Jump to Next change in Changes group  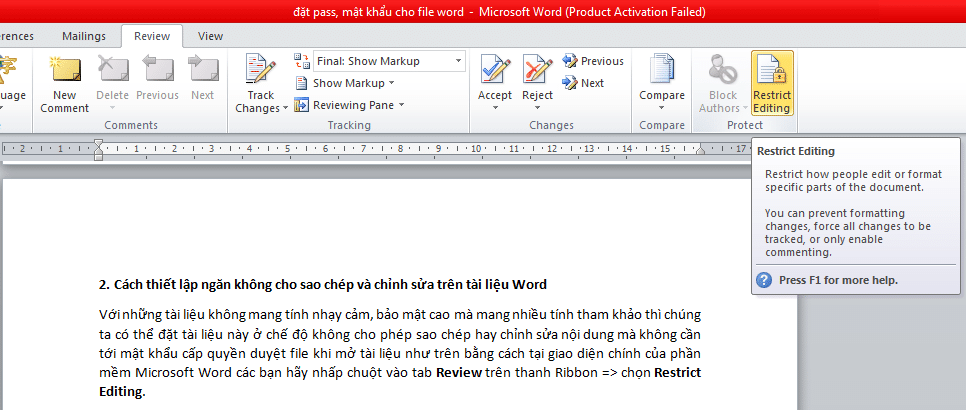click(x=583, y=83)
